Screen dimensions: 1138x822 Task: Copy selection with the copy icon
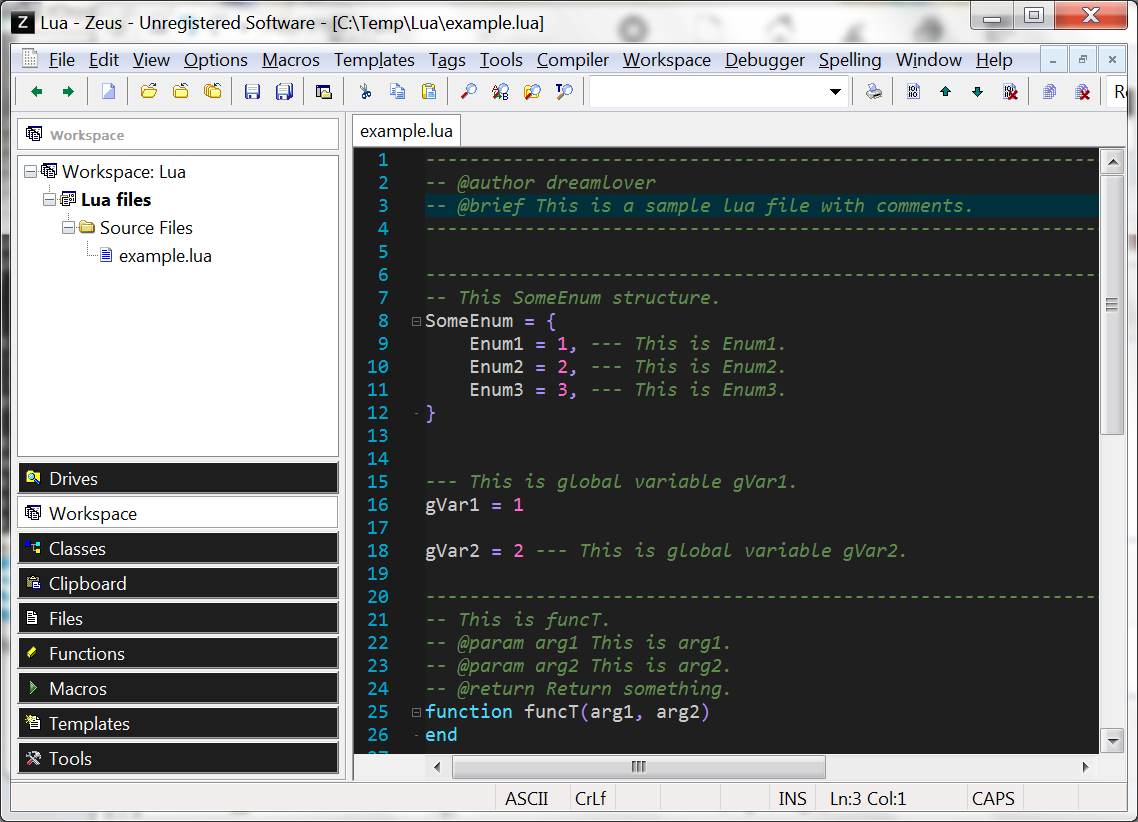[x=397, y=91]
